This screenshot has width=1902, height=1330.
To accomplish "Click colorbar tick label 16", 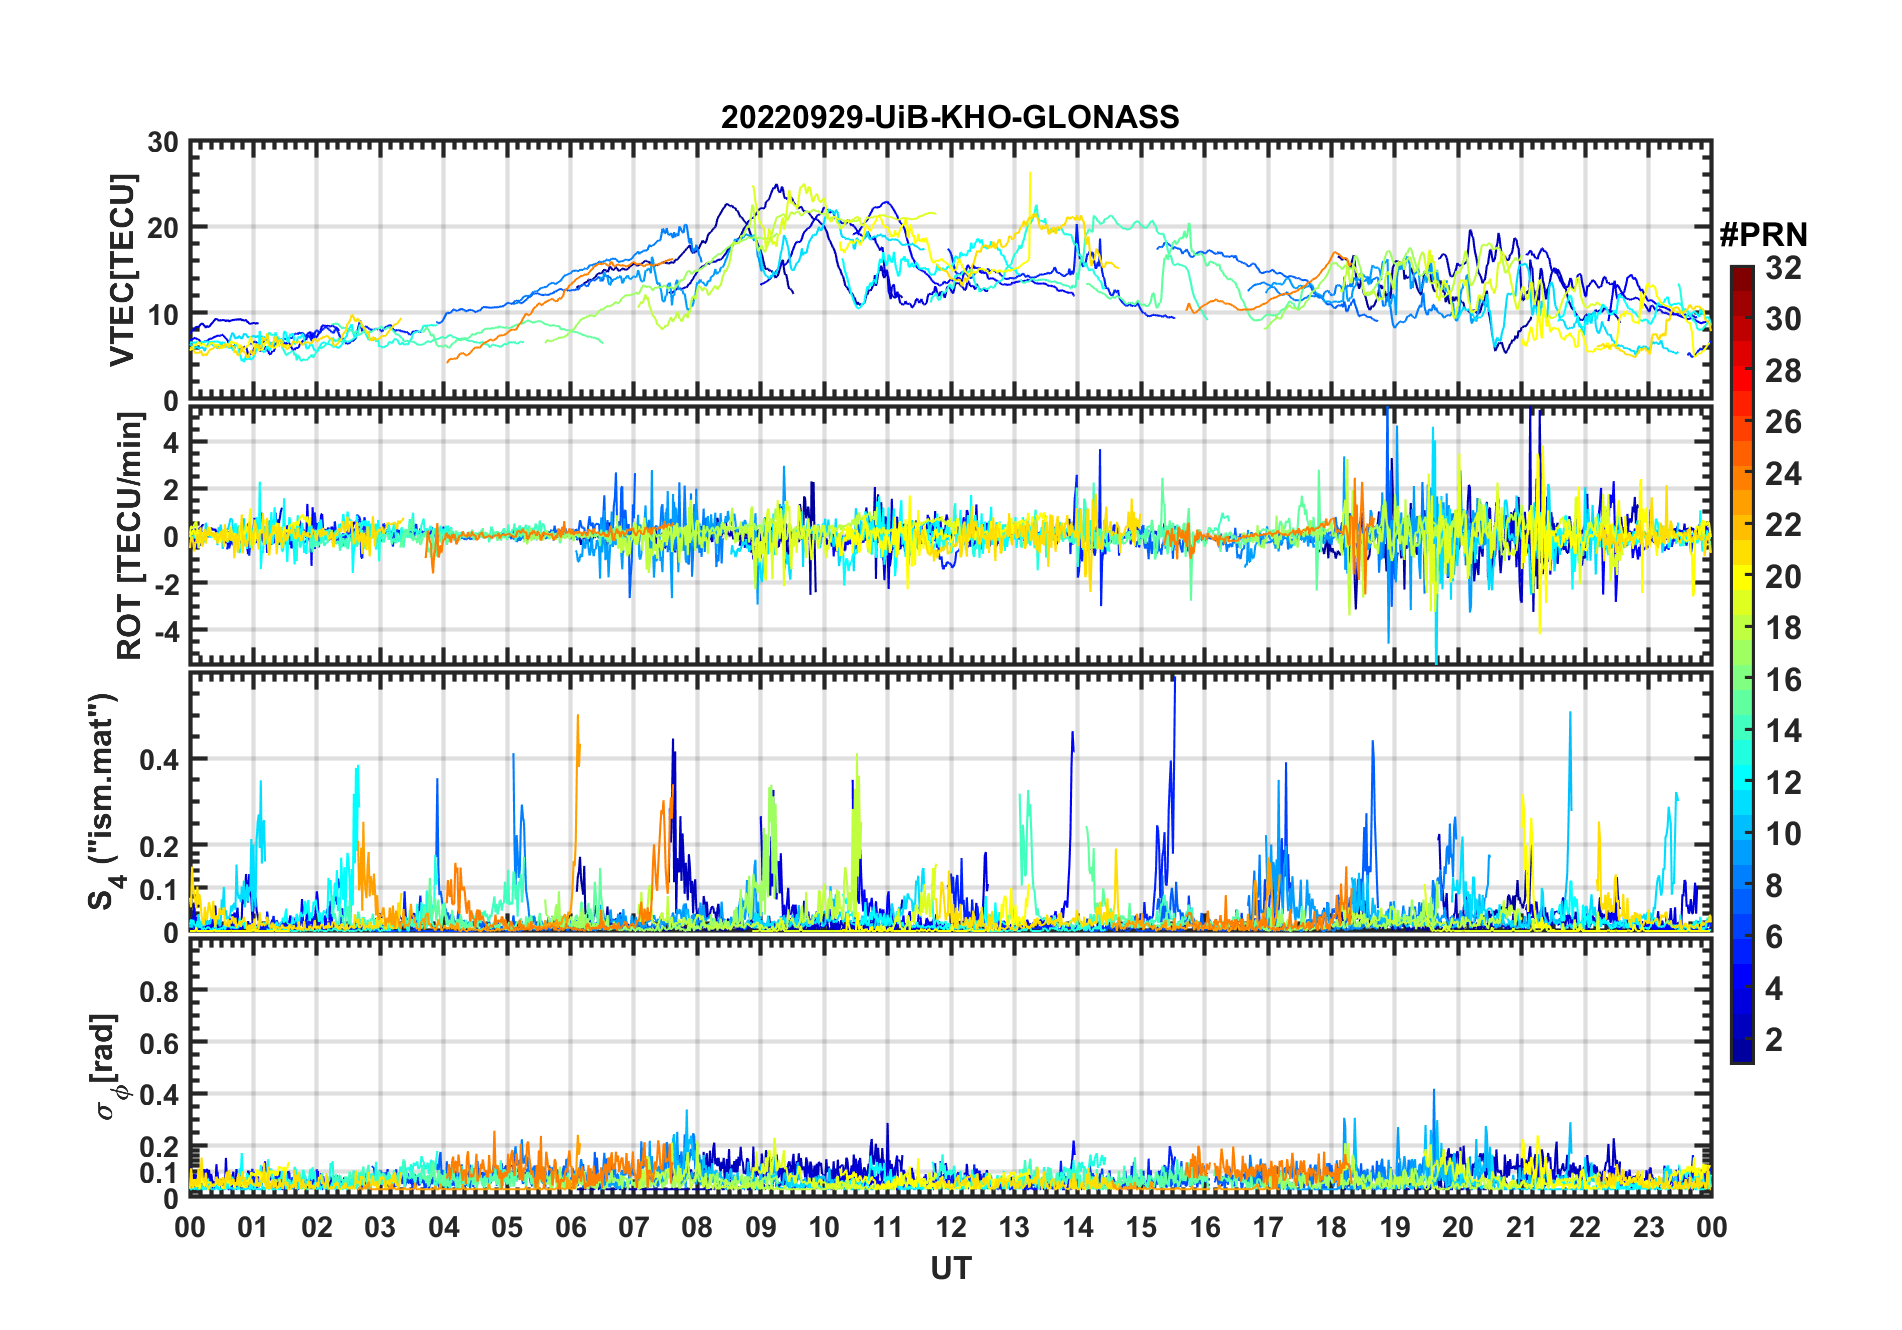I will [1783, 680].
